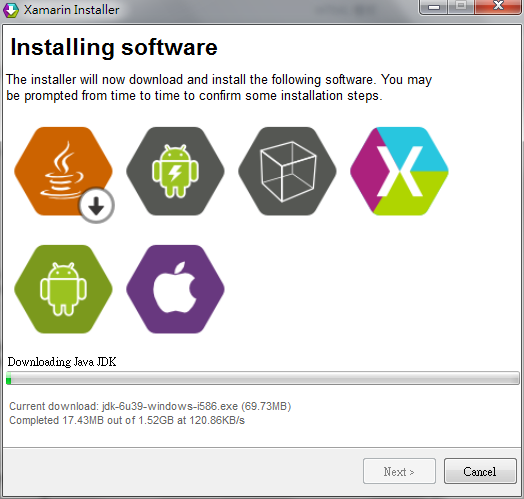Click the Xamarin Installer title bar icon
This screenshot has width=524, height=499.
point(11,10)
